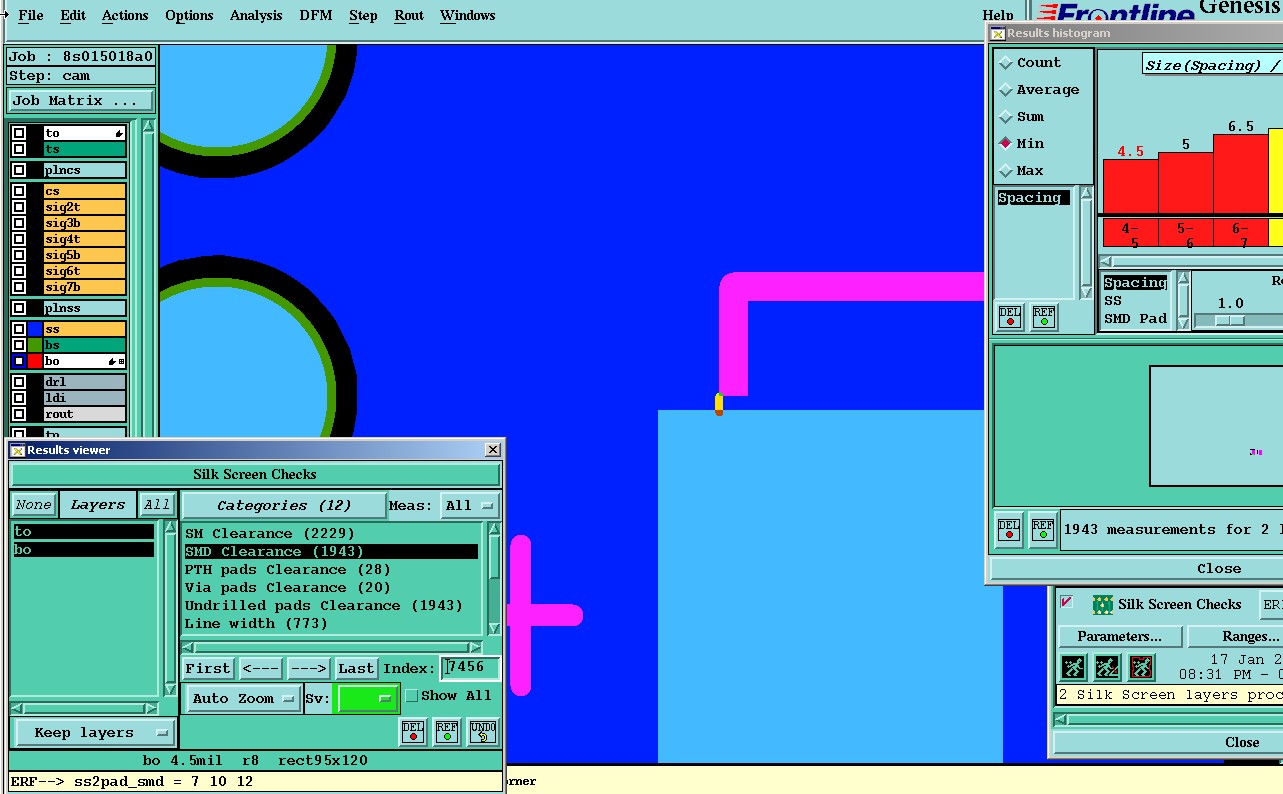Click the Job Matrix button
Screen dimensions: 1283x794
coord(81,100)
